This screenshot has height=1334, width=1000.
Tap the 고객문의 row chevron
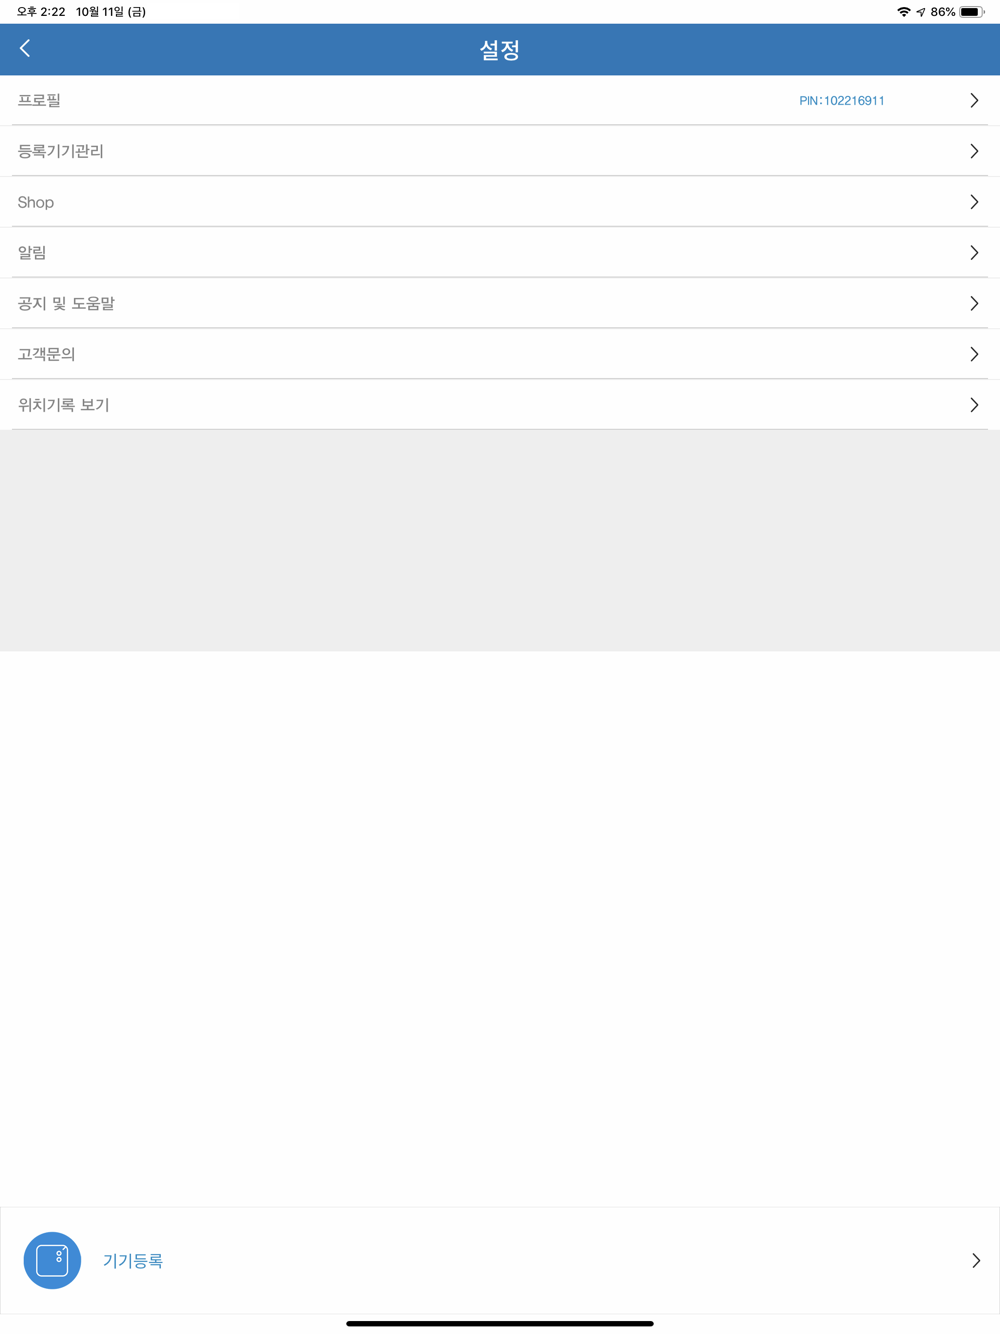(974, 354)
